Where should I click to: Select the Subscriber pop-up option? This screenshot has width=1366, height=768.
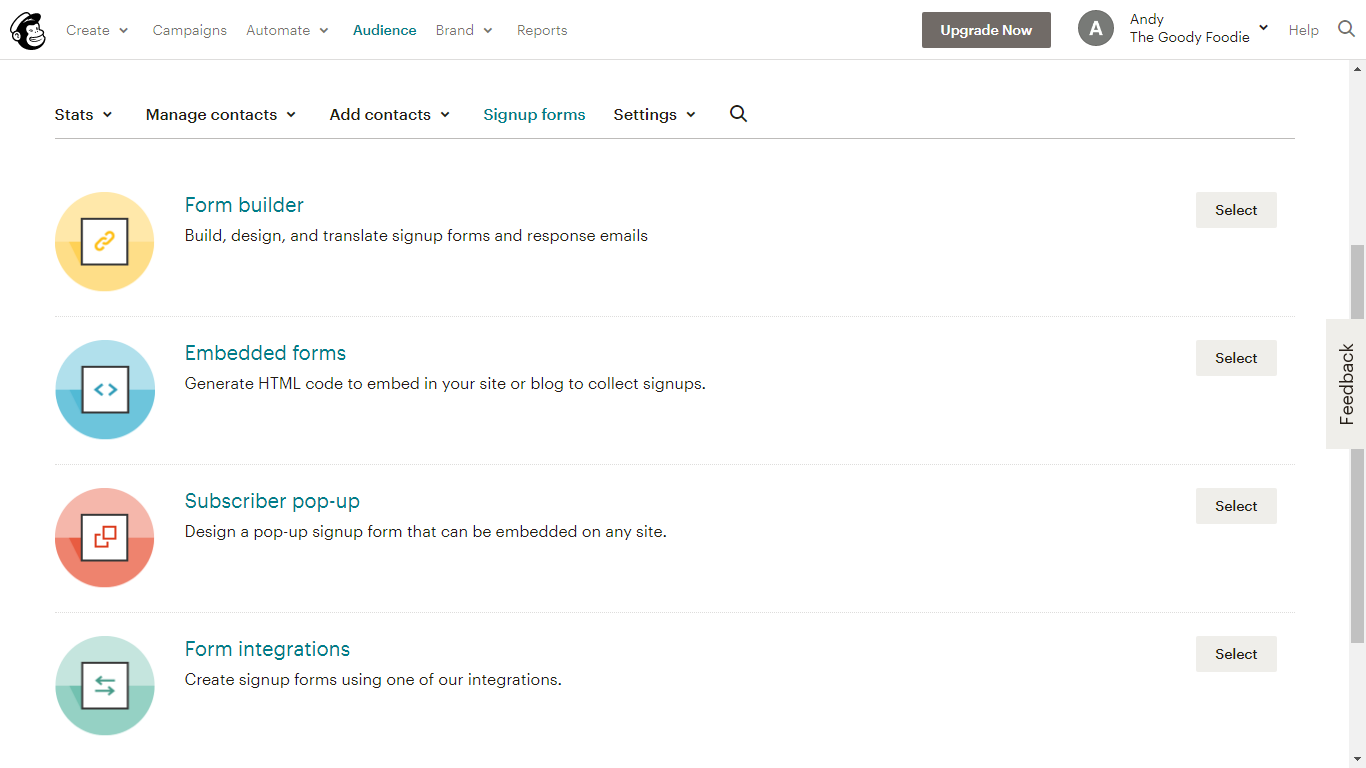click(x=1236, y=506)
